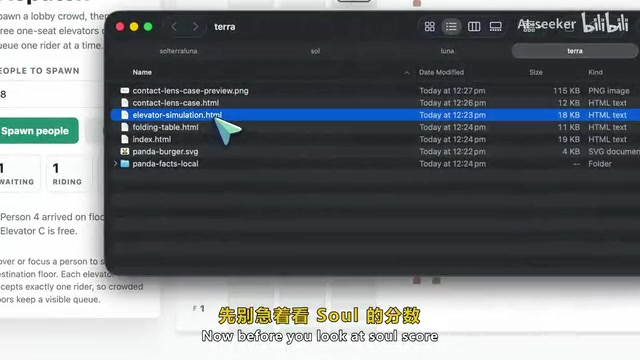Go back in Finder history

coord(174,27)
